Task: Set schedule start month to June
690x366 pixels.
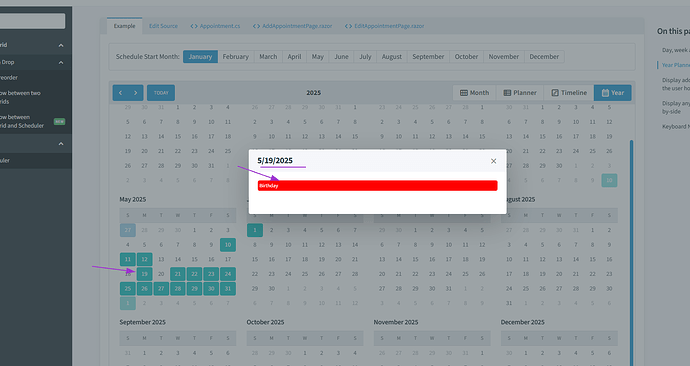Action: (341, 56)
